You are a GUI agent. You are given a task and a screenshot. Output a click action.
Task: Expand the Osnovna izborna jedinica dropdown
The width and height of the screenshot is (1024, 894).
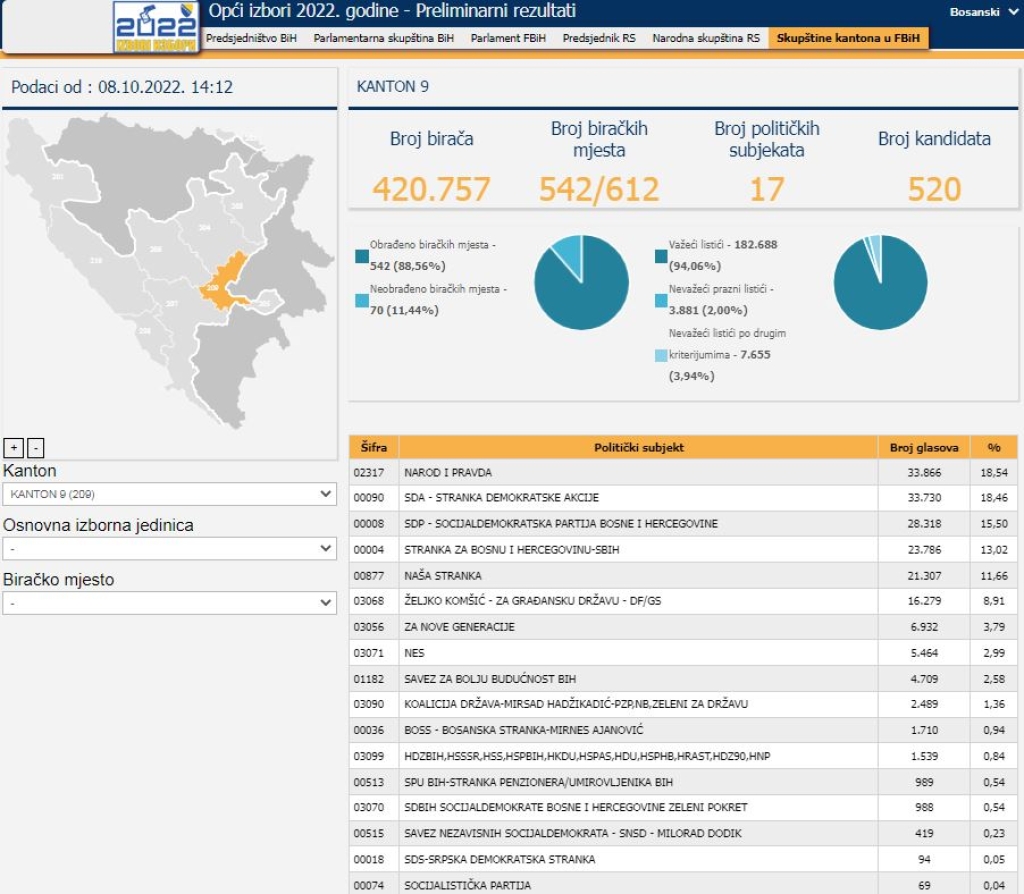pyautogui.click(x=169, y=548)
